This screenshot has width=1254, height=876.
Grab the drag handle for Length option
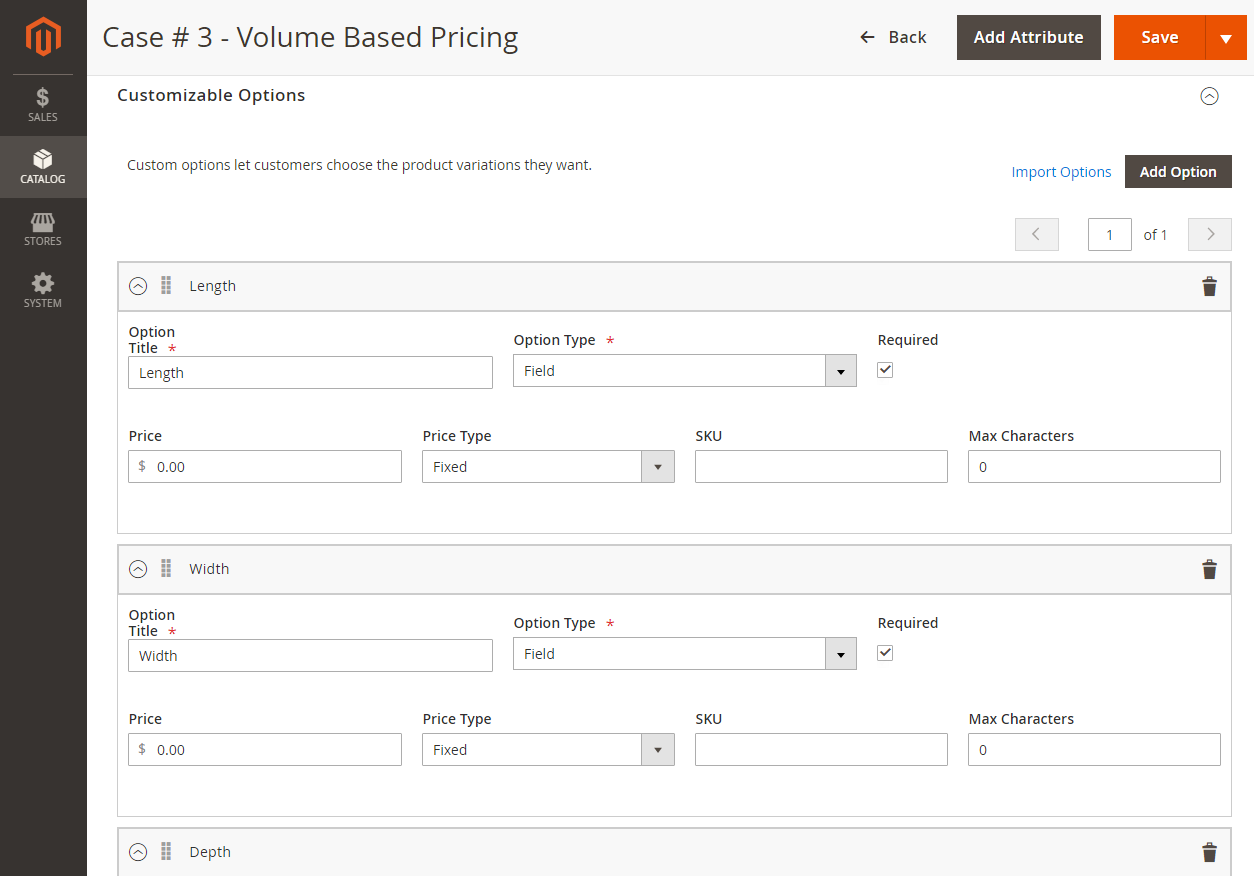(166, 286)
